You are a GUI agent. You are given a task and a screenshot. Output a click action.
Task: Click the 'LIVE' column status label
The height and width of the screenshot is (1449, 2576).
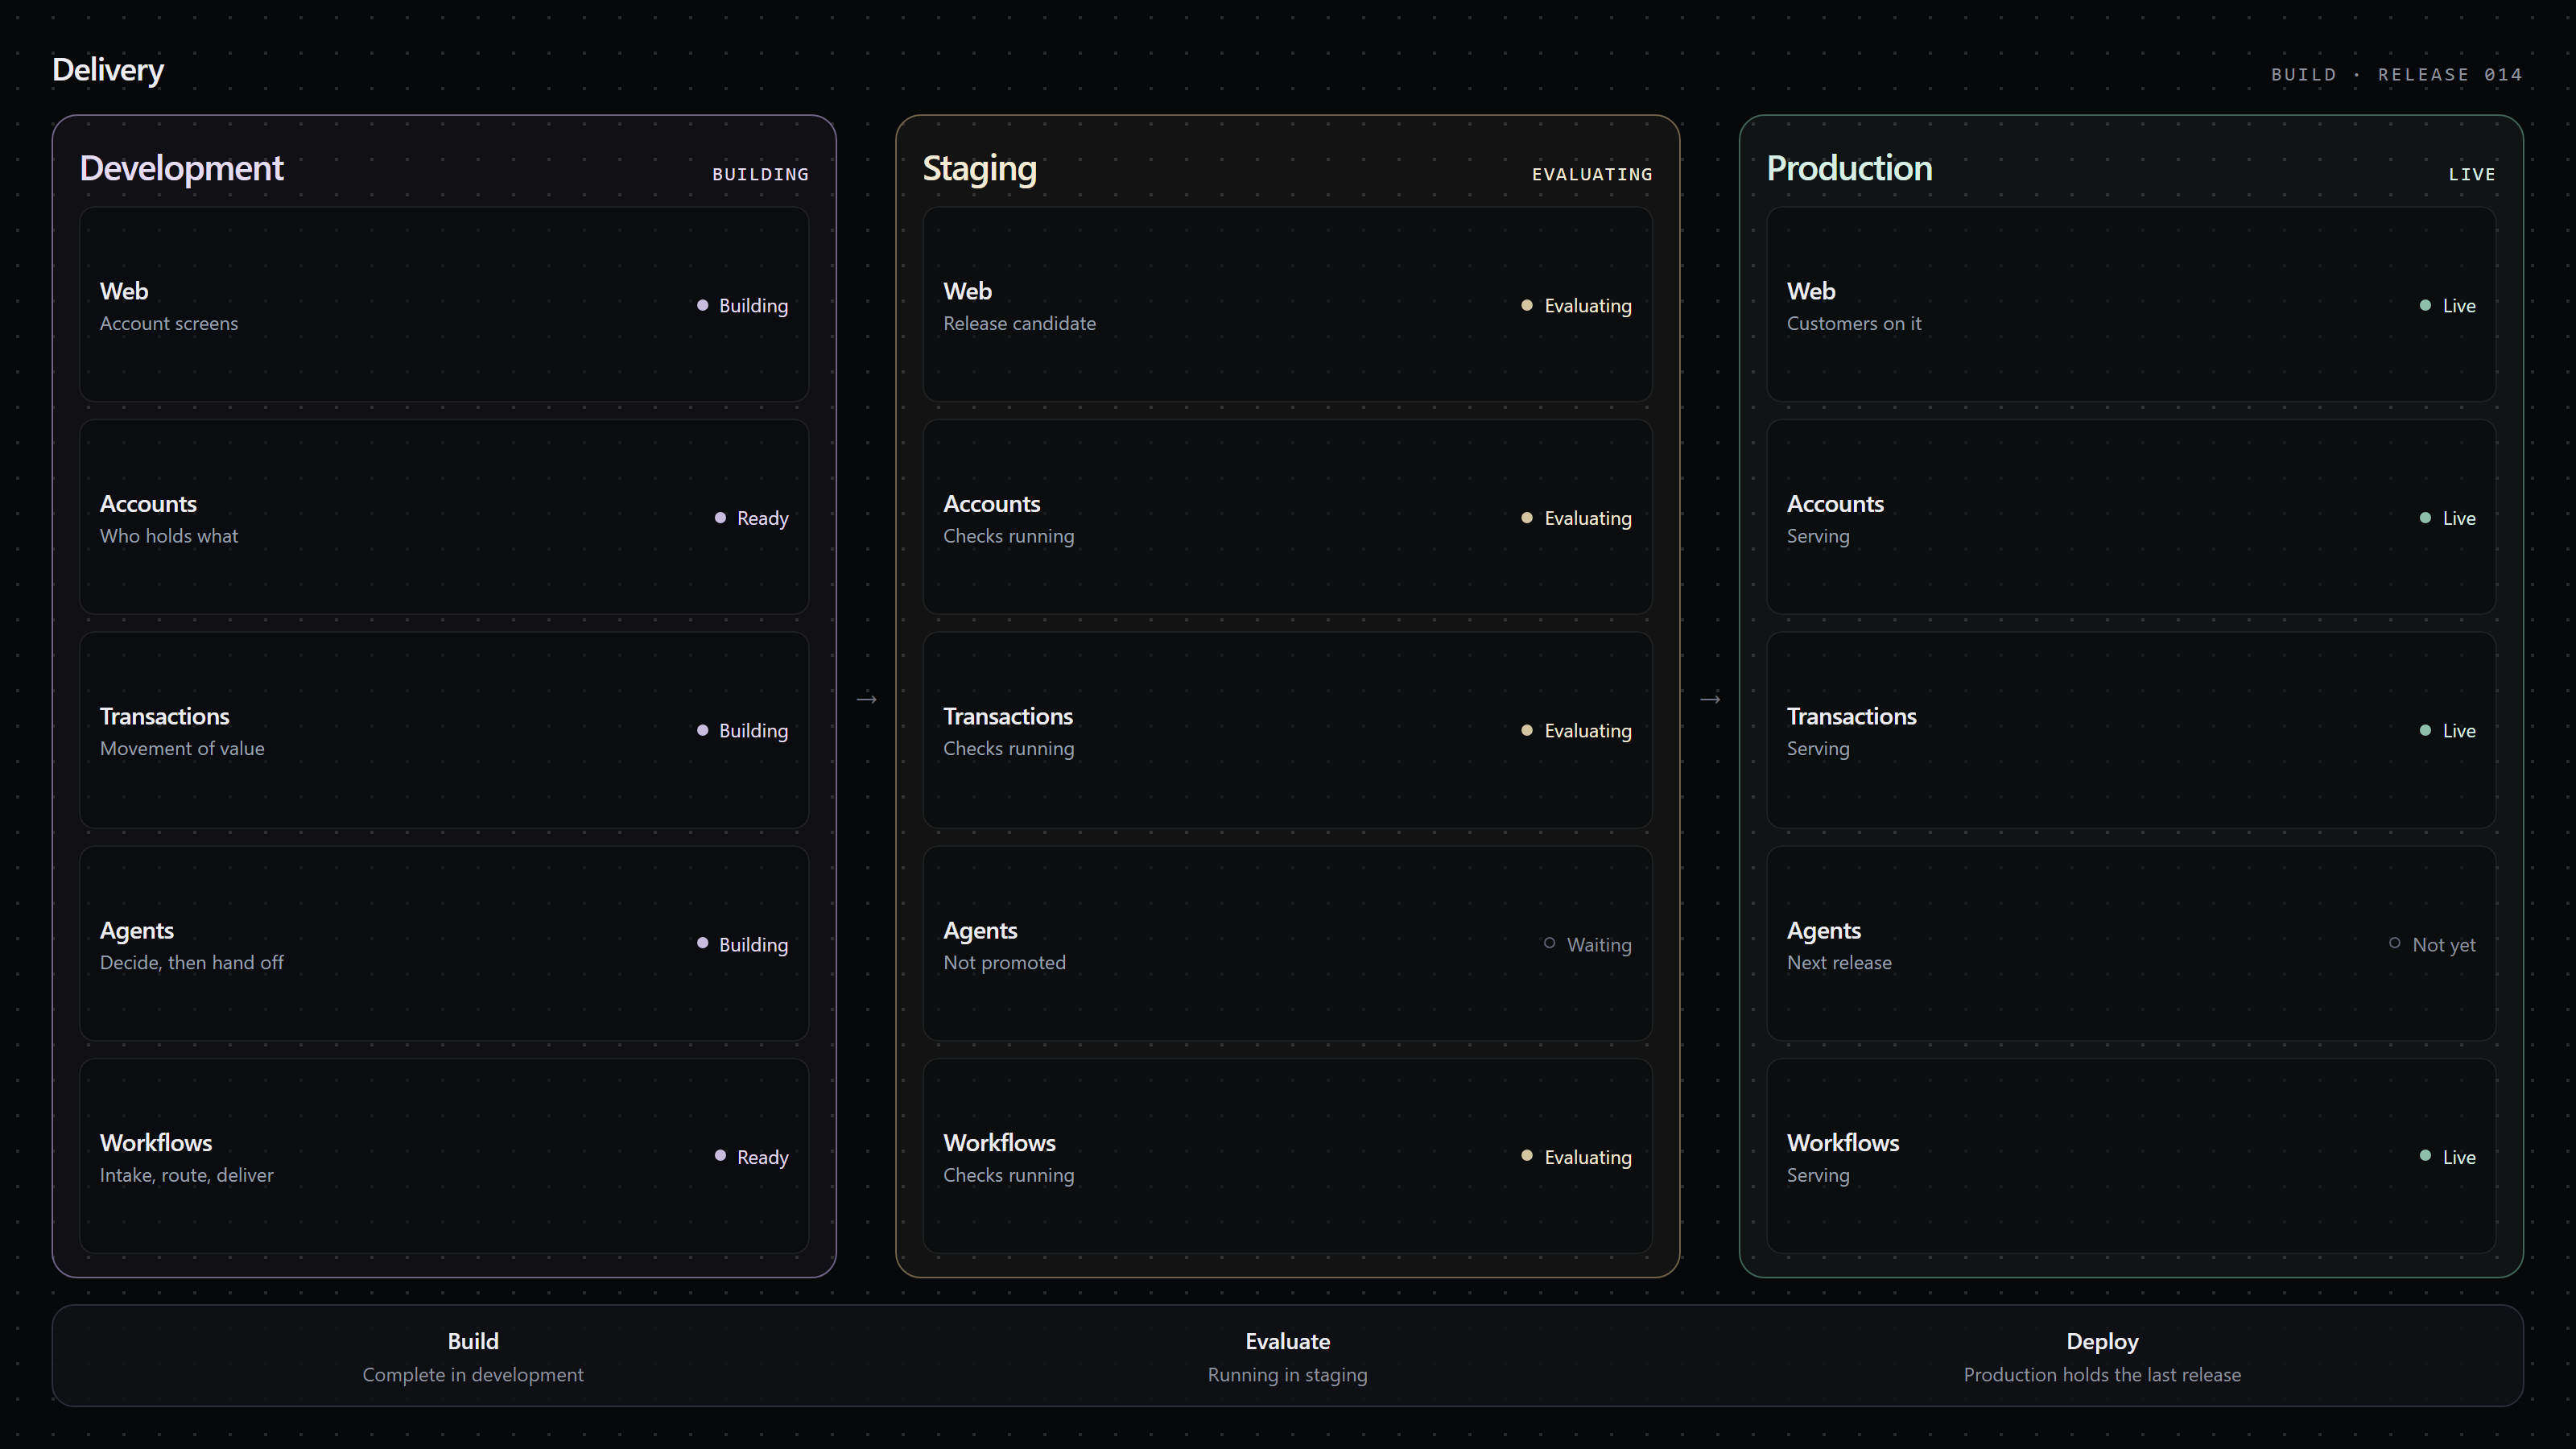(x=2472, y=174)
